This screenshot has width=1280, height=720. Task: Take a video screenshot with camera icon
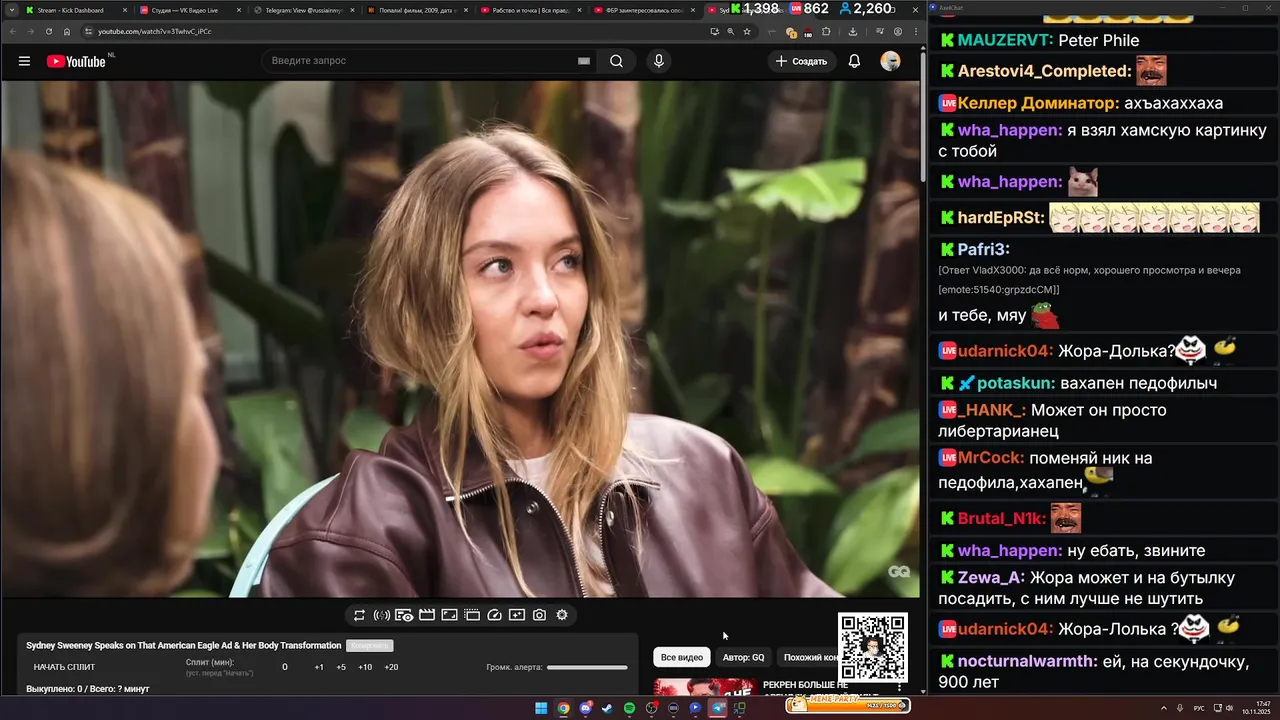coord(539,615)
